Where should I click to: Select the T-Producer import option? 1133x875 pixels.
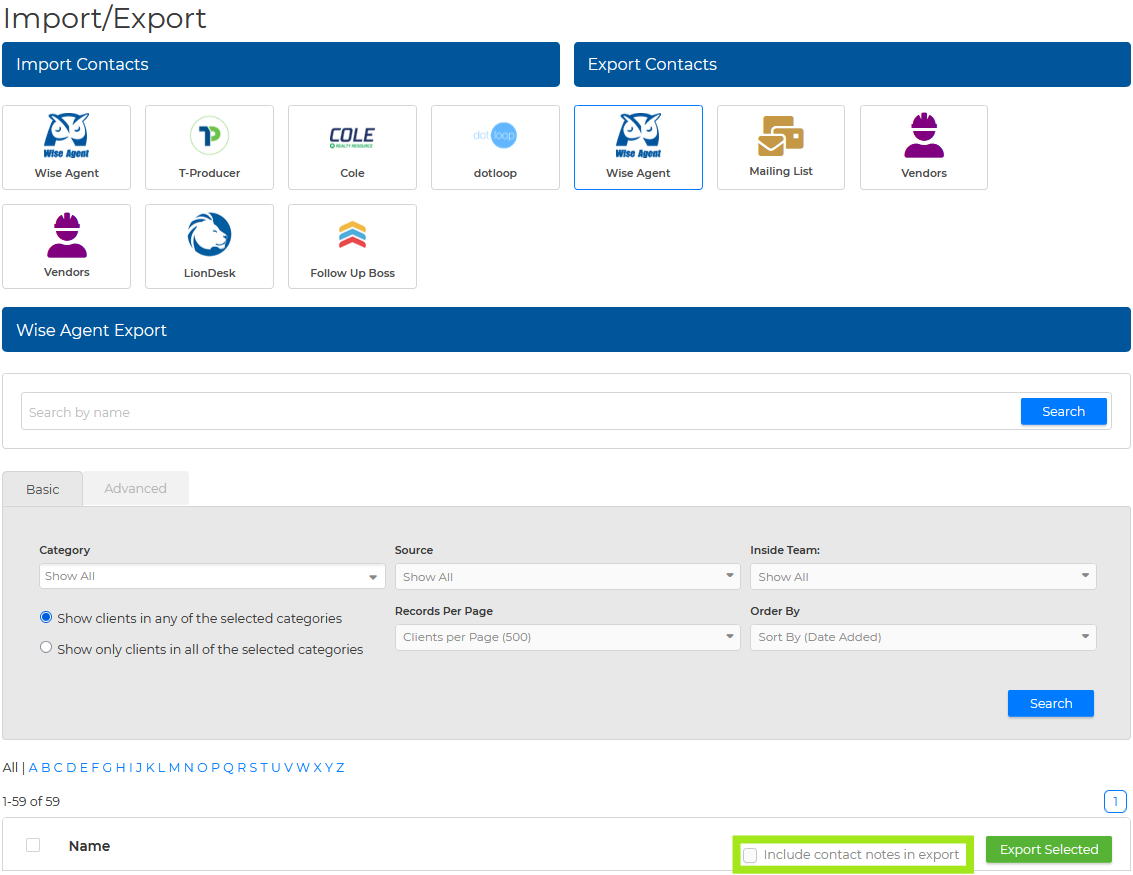(x=210, y=147)
